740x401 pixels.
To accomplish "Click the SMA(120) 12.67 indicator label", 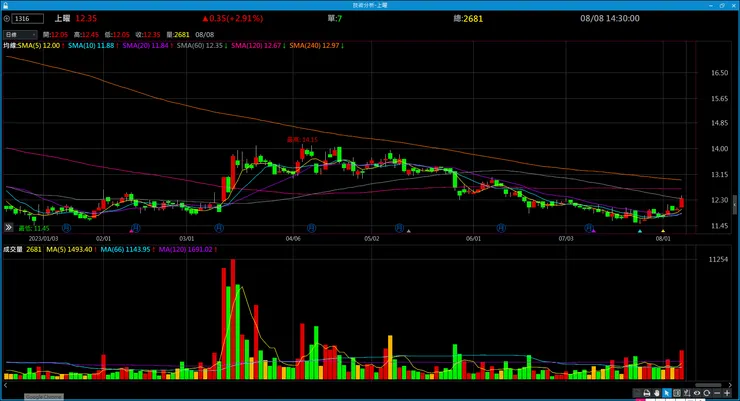I will click(256, 46).
